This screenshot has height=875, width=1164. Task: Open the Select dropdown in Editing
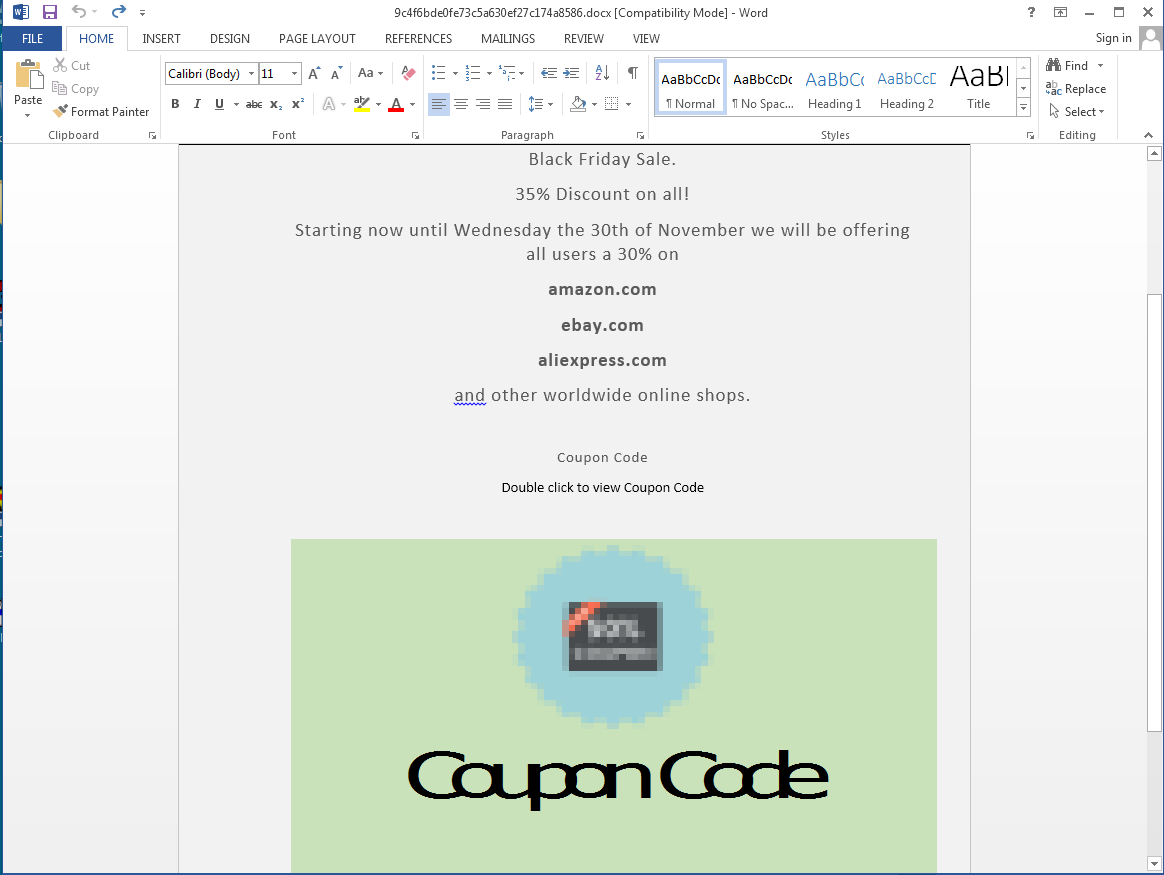coord(1076,111)
